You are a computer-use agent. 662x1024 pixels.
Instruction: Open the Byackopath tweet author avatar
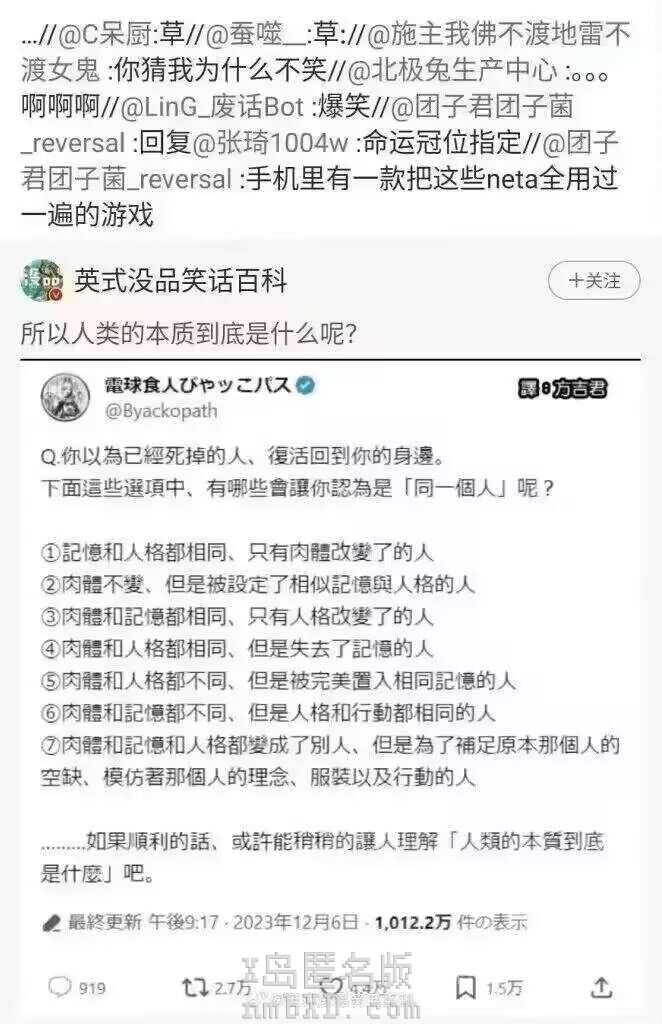point(65,398)
